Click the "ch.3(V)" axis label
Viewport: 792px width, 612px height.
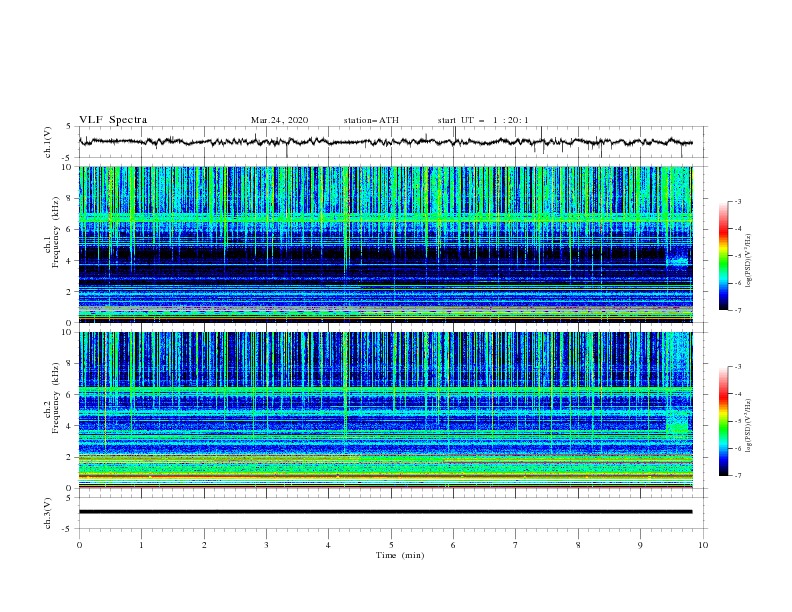click(x=48, y=513)
